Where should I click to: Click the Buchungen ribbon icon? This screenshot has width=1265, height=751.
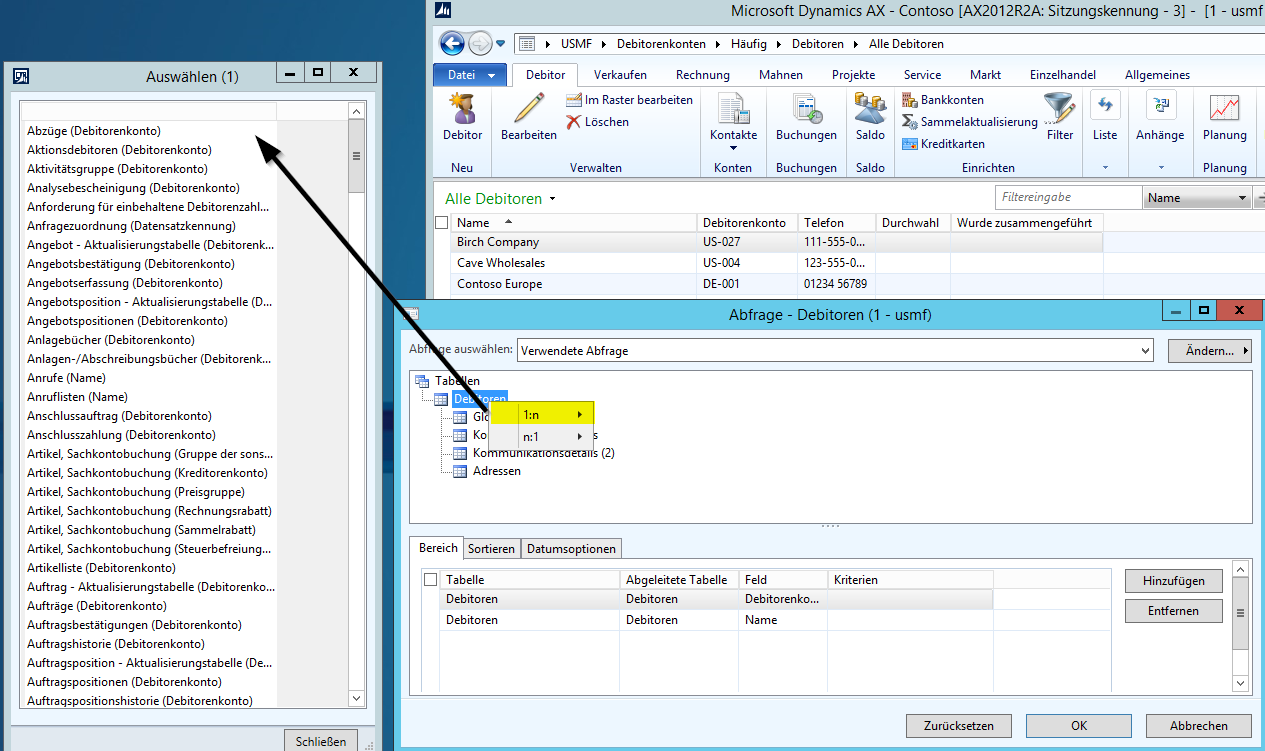[x=805, y=108]
